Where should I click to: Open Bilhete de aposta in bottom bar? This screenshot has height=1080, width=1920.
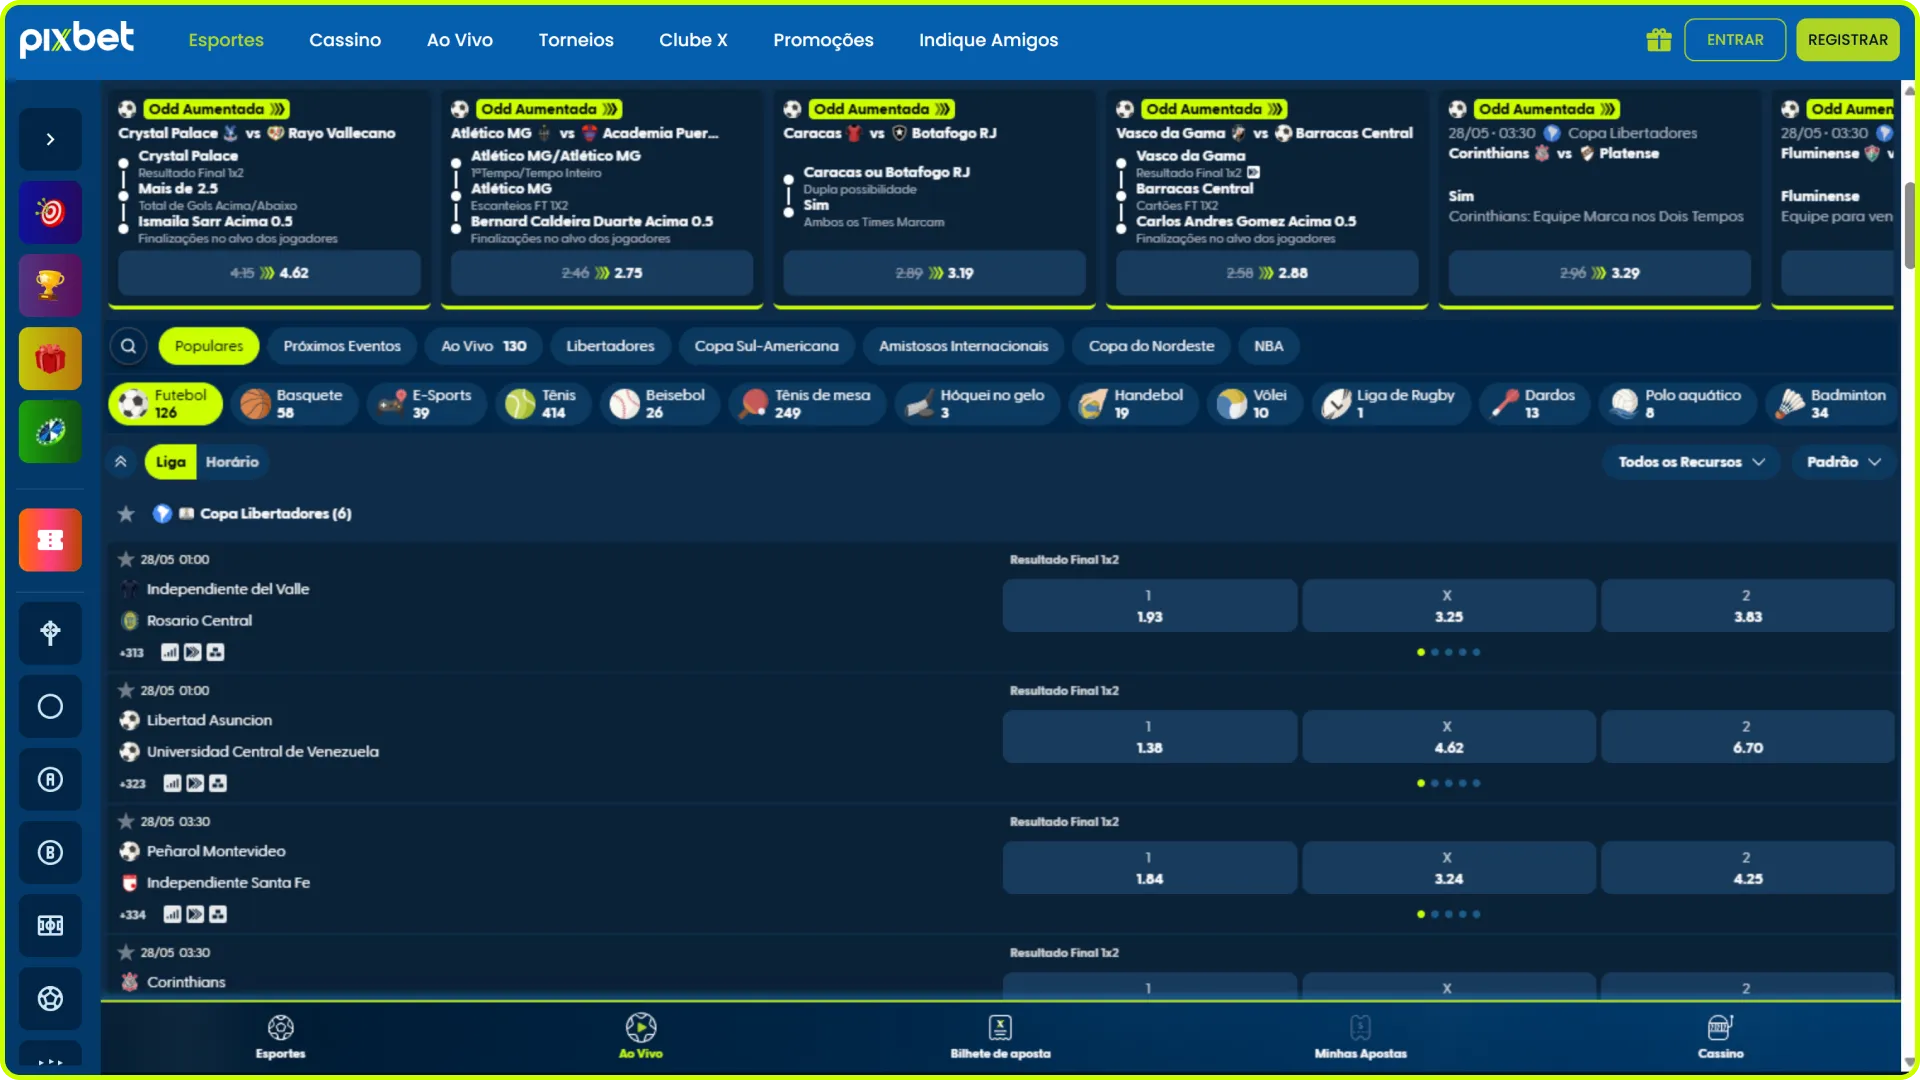click(1000, 1037)
